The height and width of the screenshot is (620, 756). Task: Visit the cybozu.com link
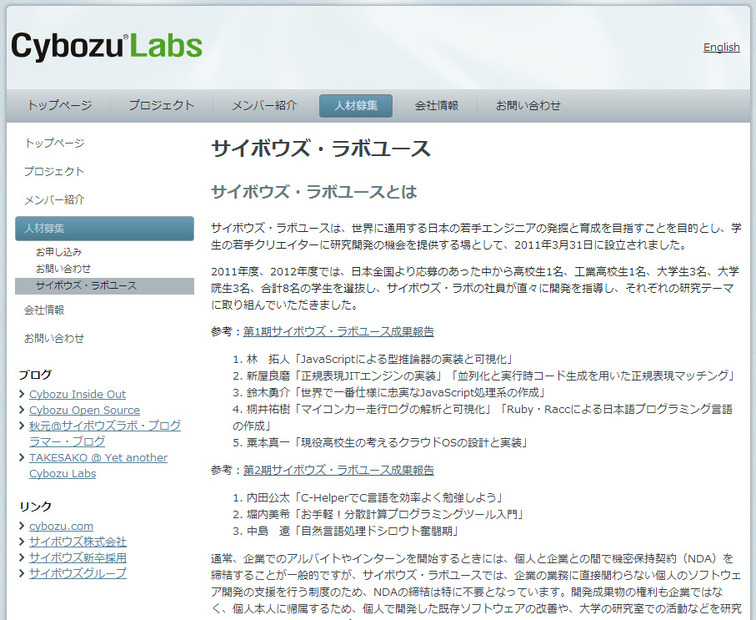tap(61, 526)
